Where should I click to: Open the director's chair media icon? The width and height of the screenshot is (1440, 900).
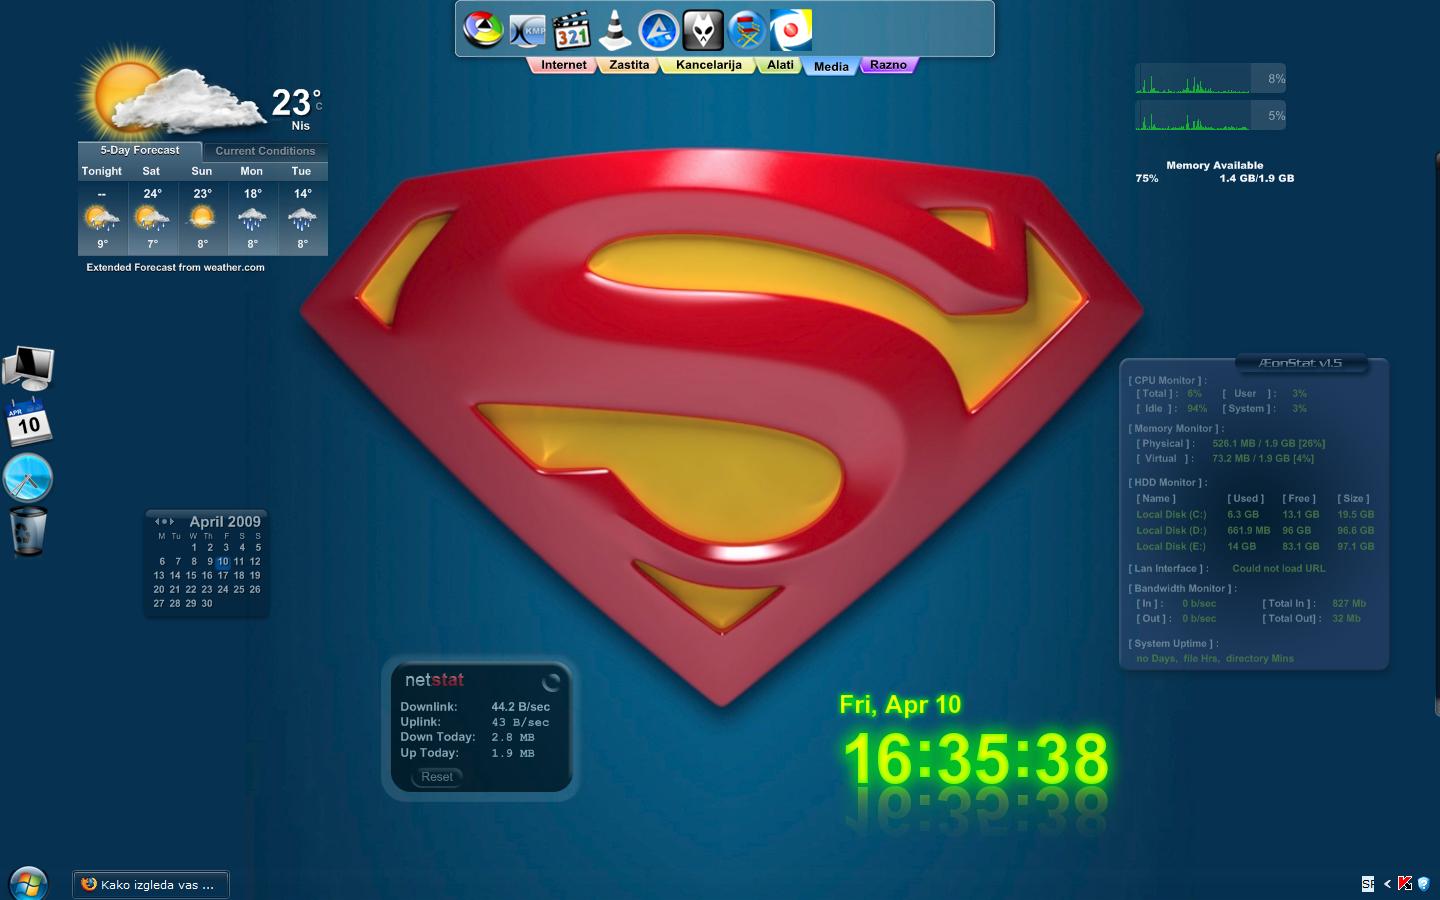tap(746, 31)
